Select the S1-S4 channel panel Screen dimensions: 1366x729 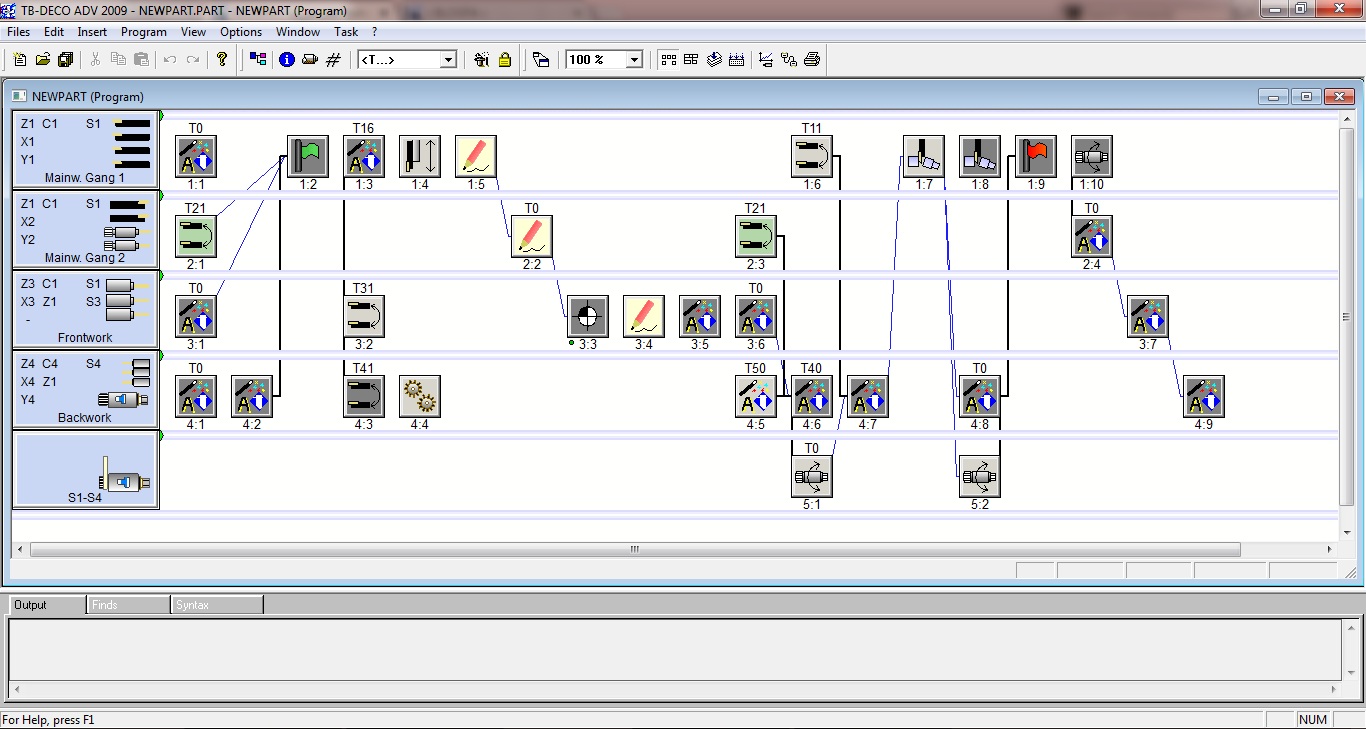pyautogui.click(x=85, y=469)
